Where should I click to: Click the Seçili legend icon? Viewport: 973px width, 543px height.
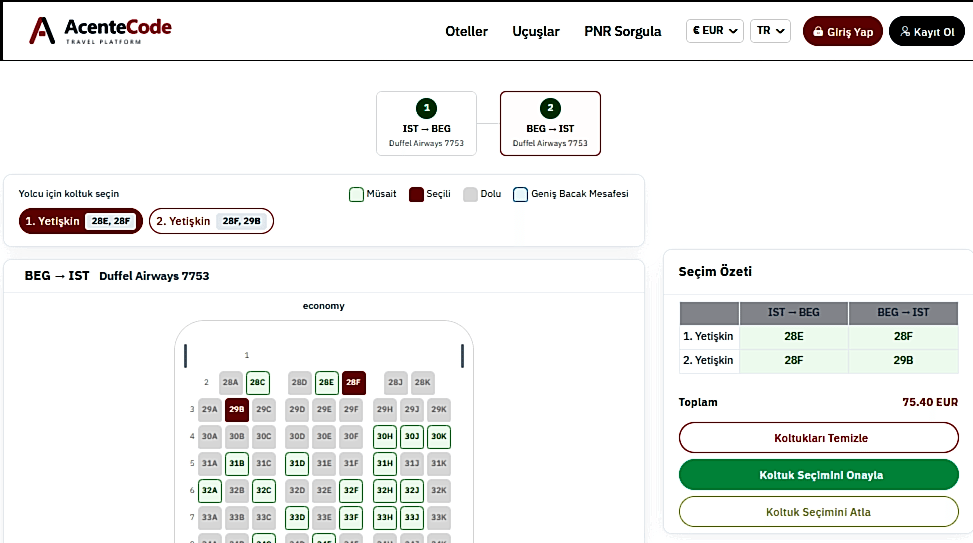(416, 194)
